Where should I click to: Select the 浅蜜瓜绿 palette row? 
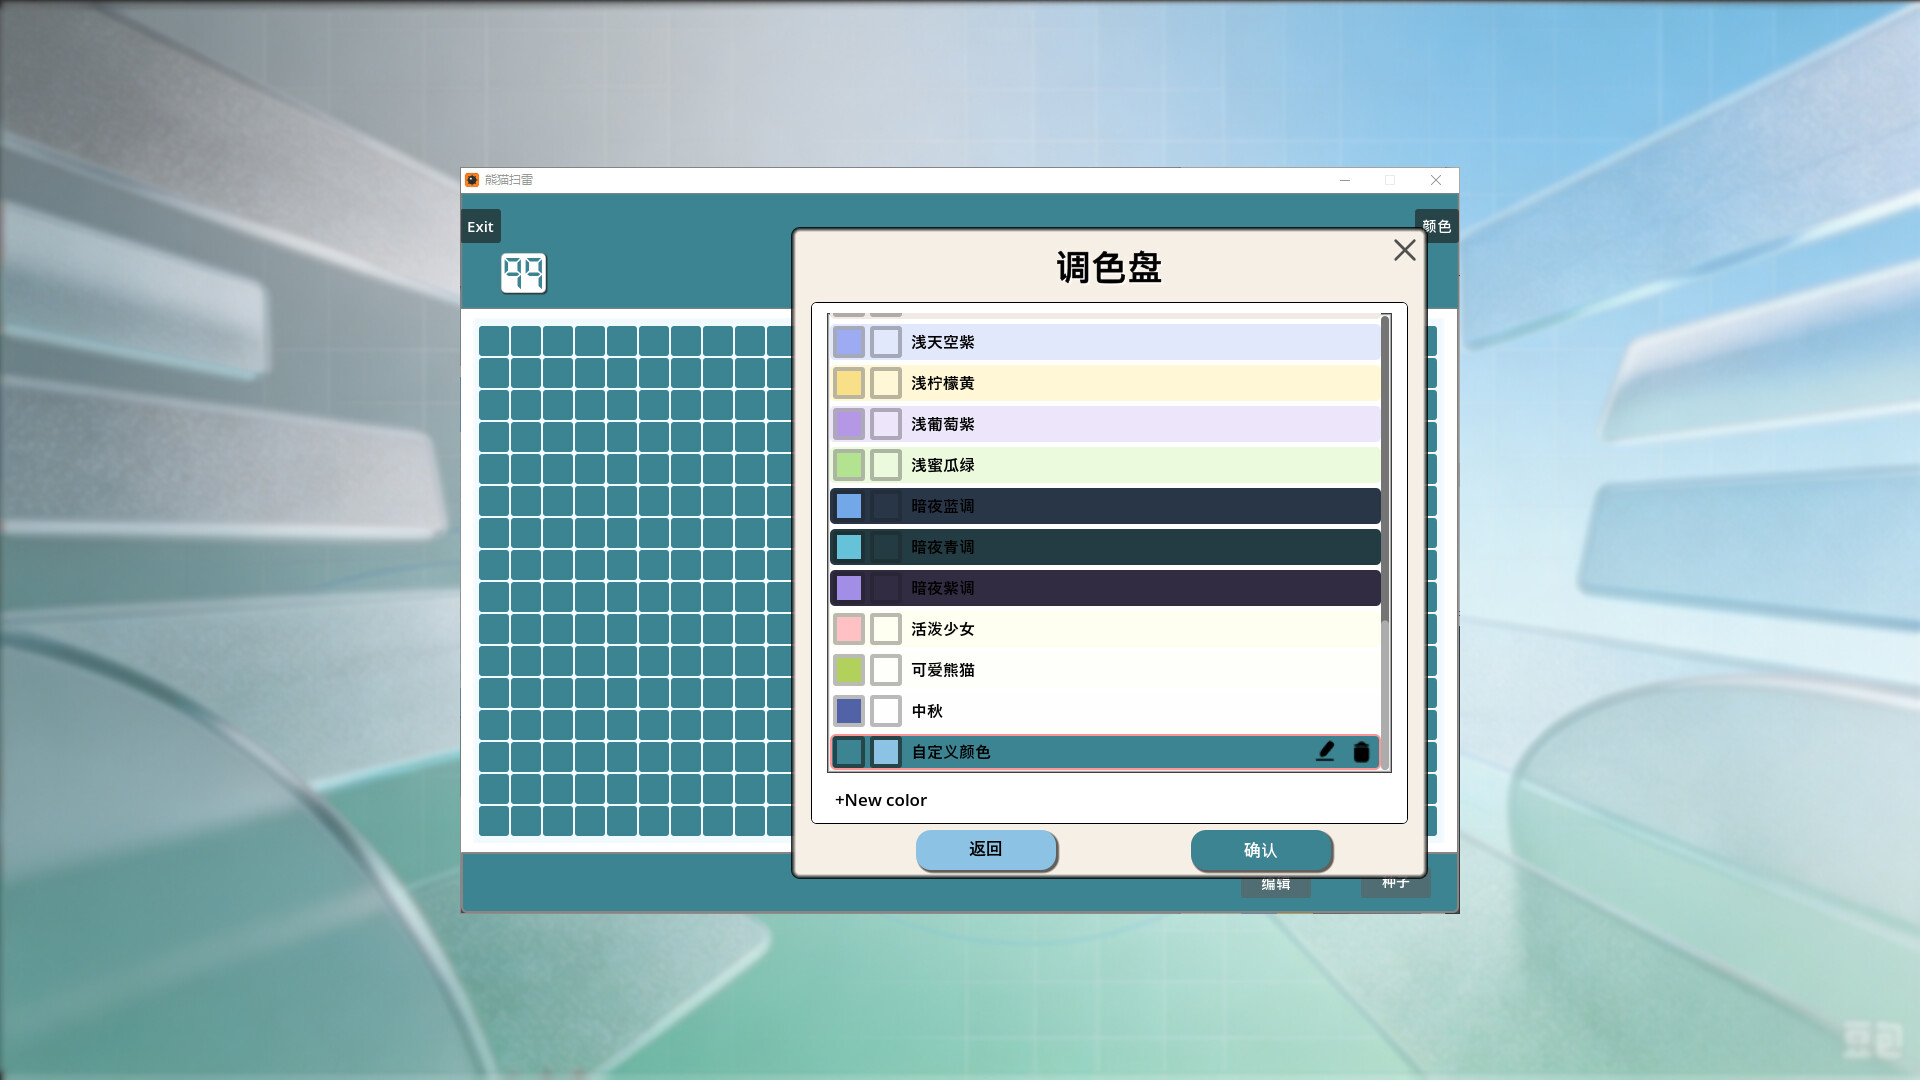point(1105,465)
